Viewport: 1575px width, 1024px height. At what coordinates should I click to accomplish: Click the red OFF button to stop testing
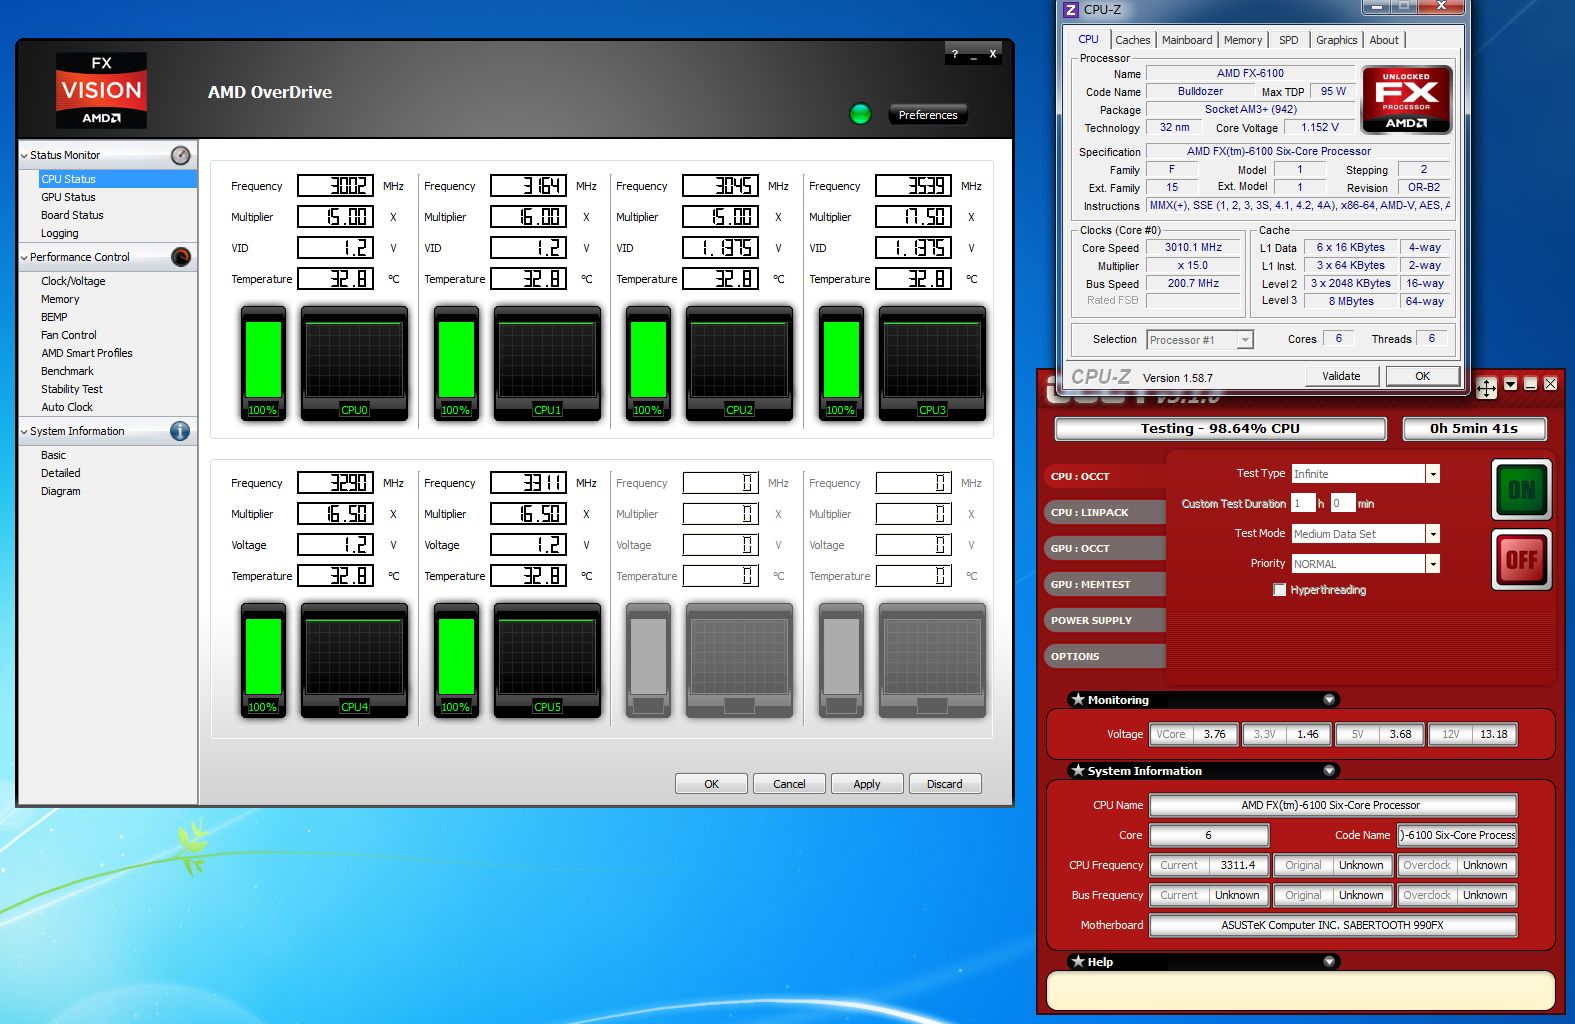[1521, 560]
